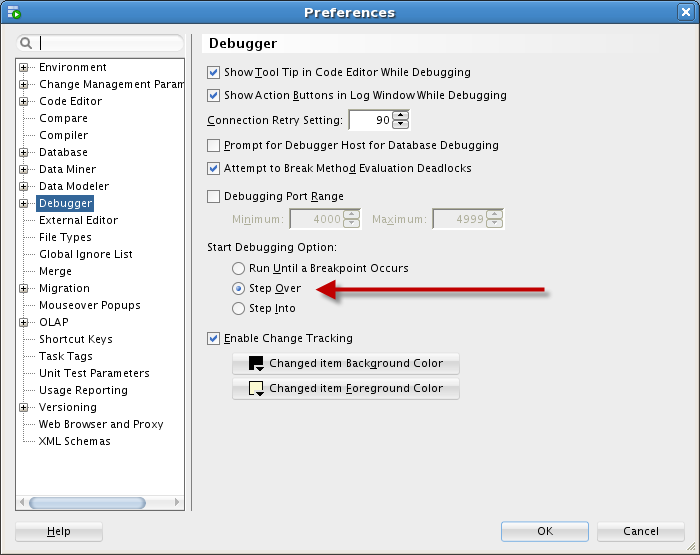Image resolution: width=700 pixels, height=555 pixels.
Task: Click the tree scrollbar left arrow
Action: (x=22, y=502)
